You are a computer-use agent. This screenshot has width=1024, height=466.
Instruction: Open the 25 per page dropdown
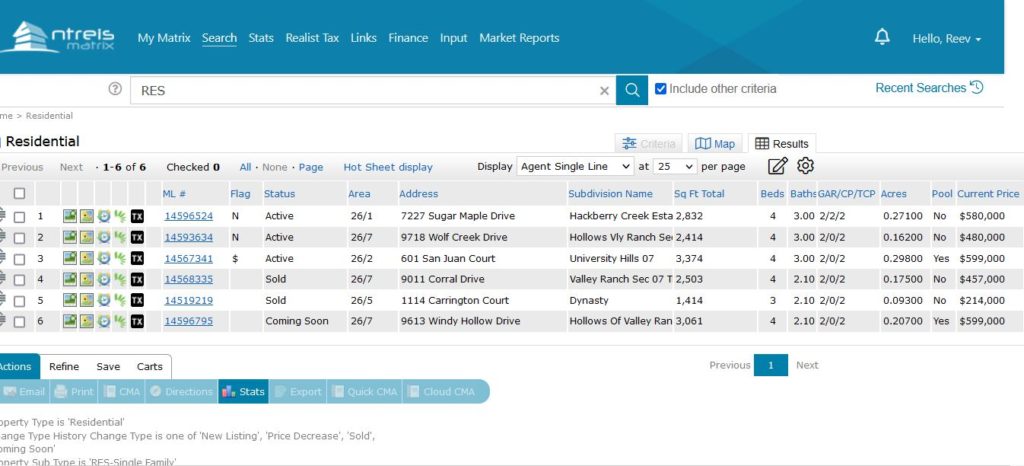(x=675, y=166)
